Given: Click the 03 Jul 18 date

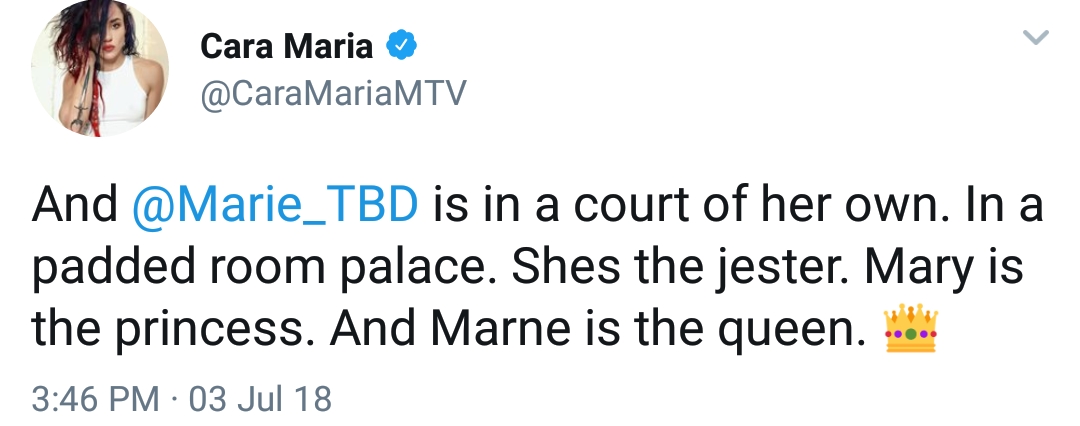Looking at the screenshot, I should coord(260,399).
